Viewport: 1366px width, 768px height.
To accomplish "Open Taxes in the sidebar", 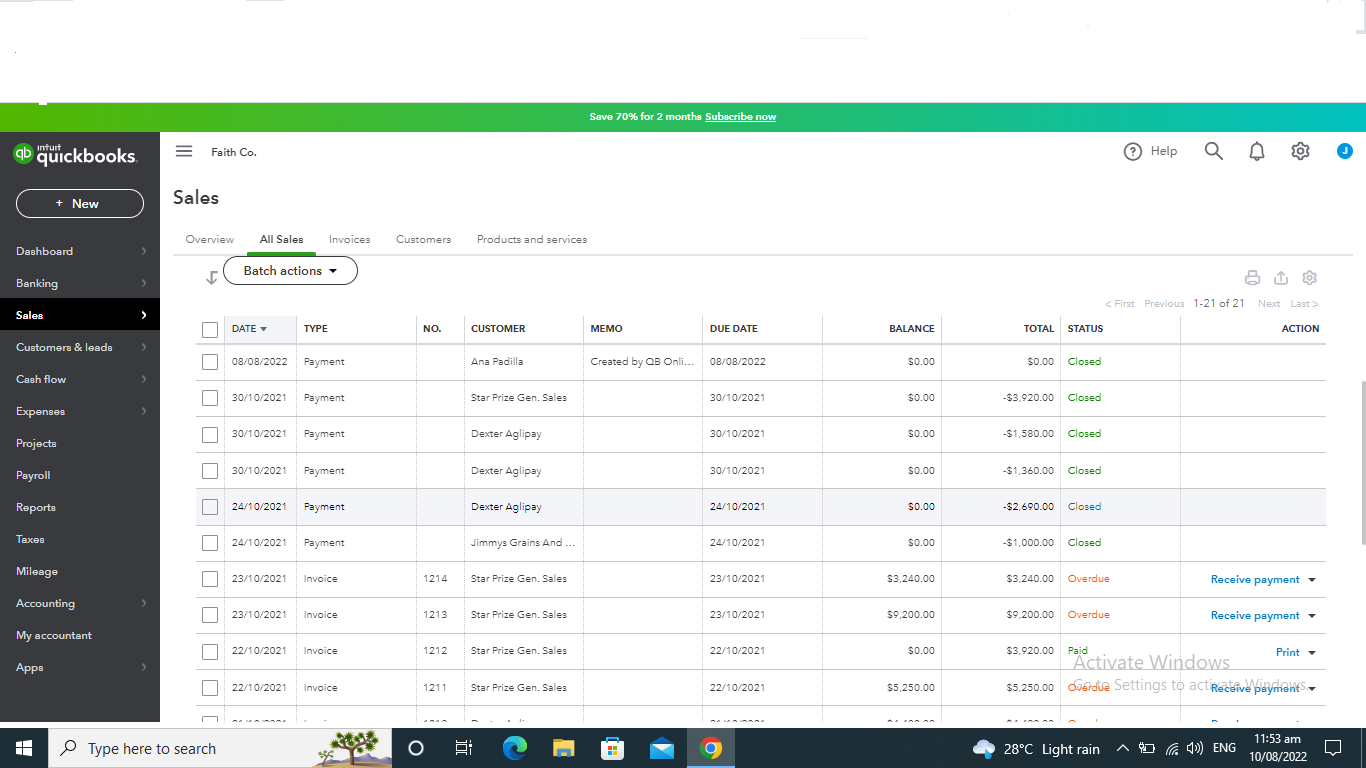I will (x=30, y=539).
